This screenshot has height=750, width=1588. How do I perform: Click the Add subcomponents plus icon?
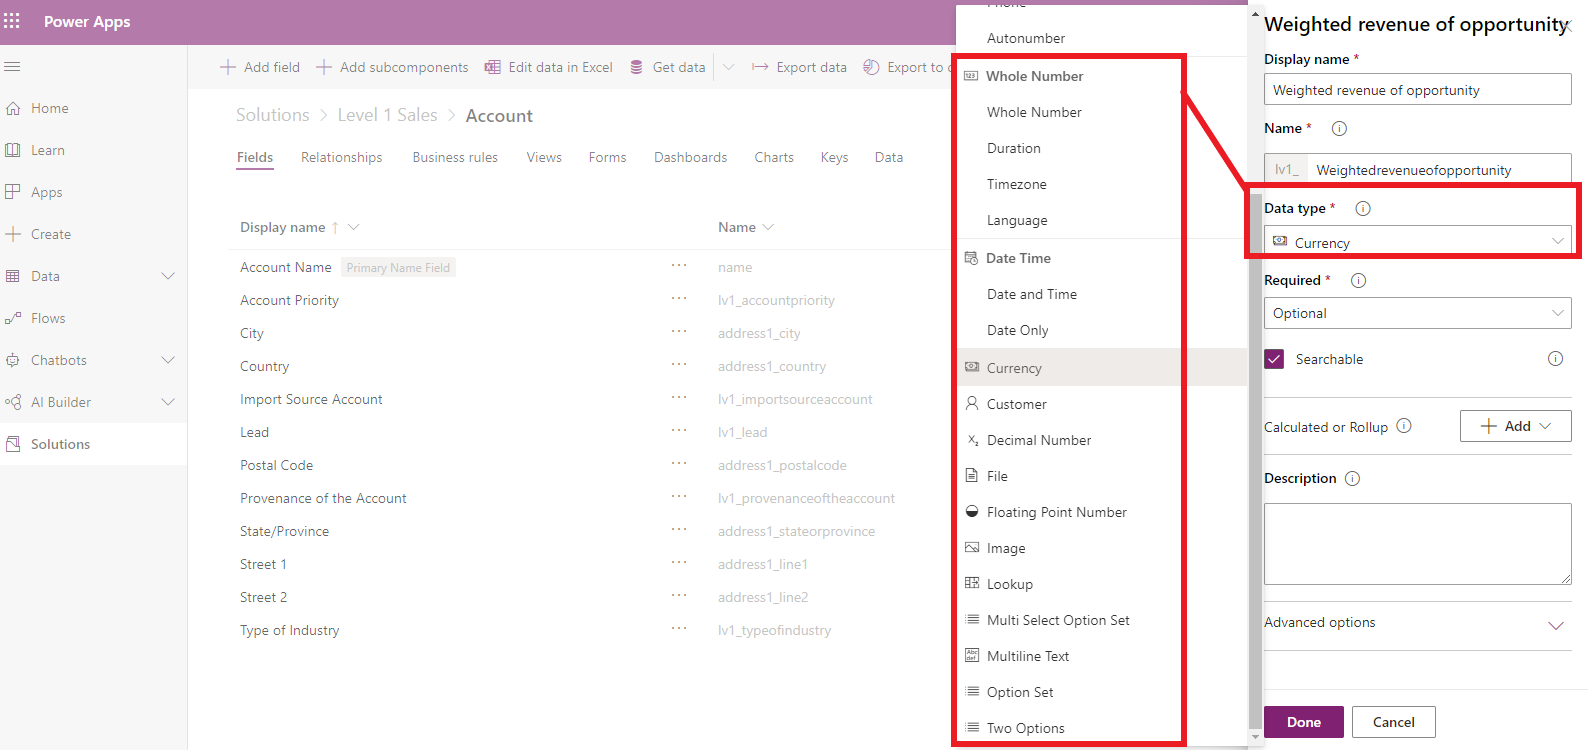tap(324, 67)
